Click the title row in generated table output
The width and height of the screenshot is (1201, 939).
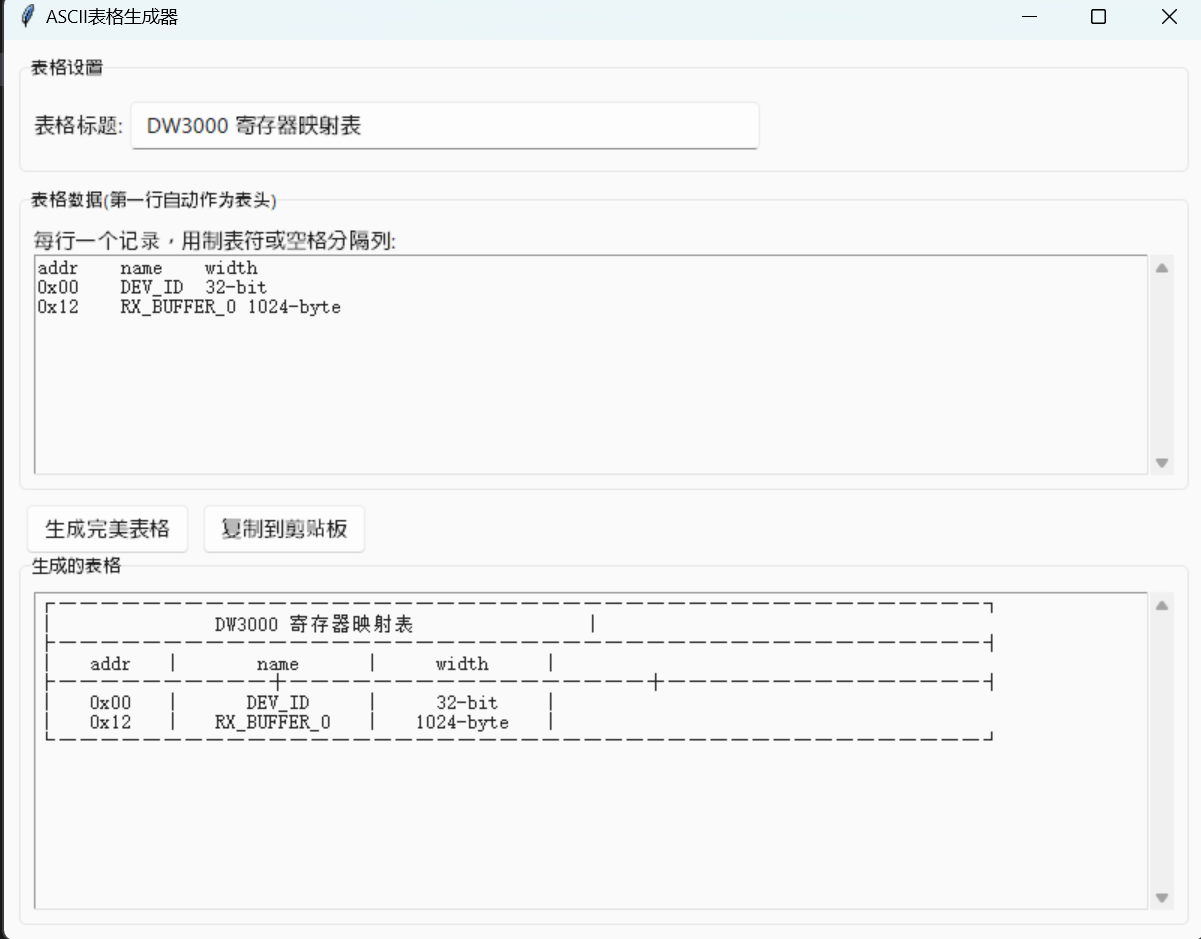pyautogui.click(x=314, y=625)
